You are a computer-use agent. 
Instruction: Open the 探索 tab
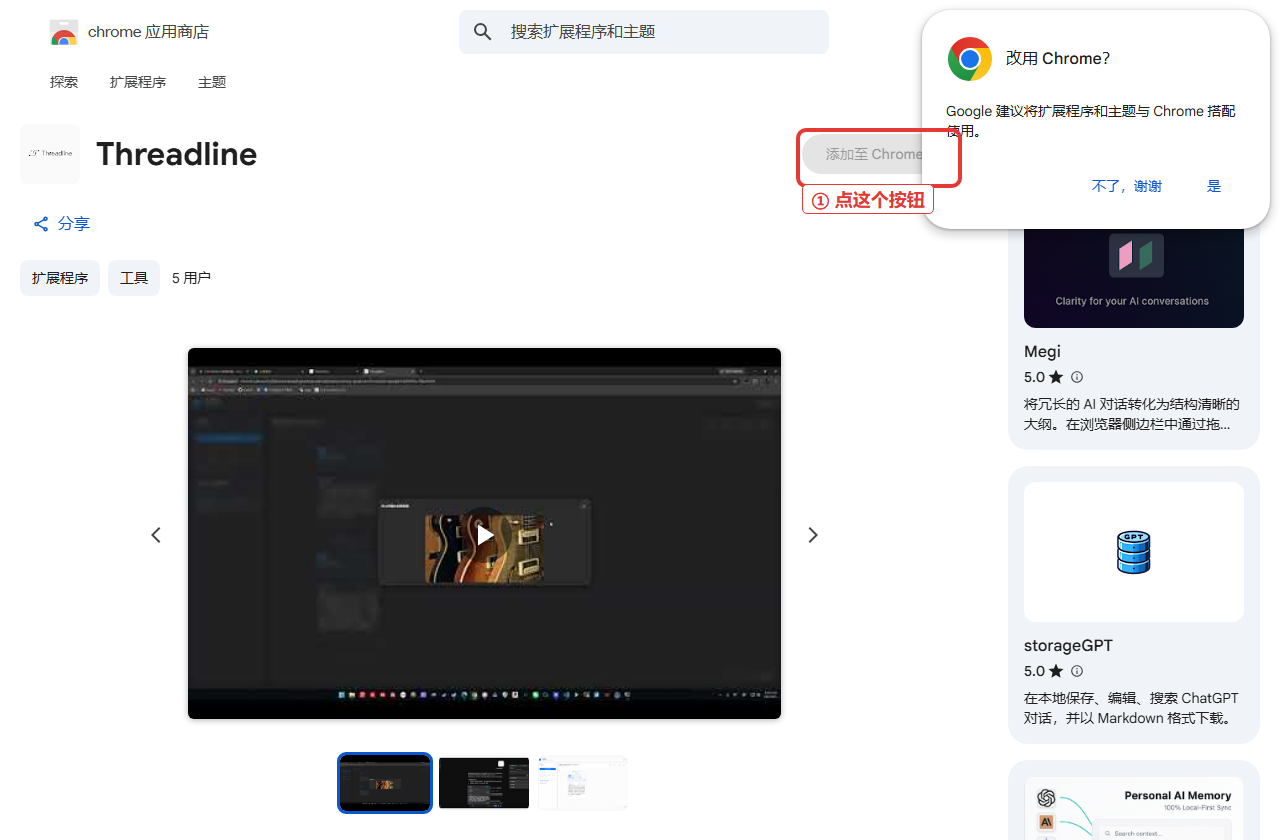point(64,82)
